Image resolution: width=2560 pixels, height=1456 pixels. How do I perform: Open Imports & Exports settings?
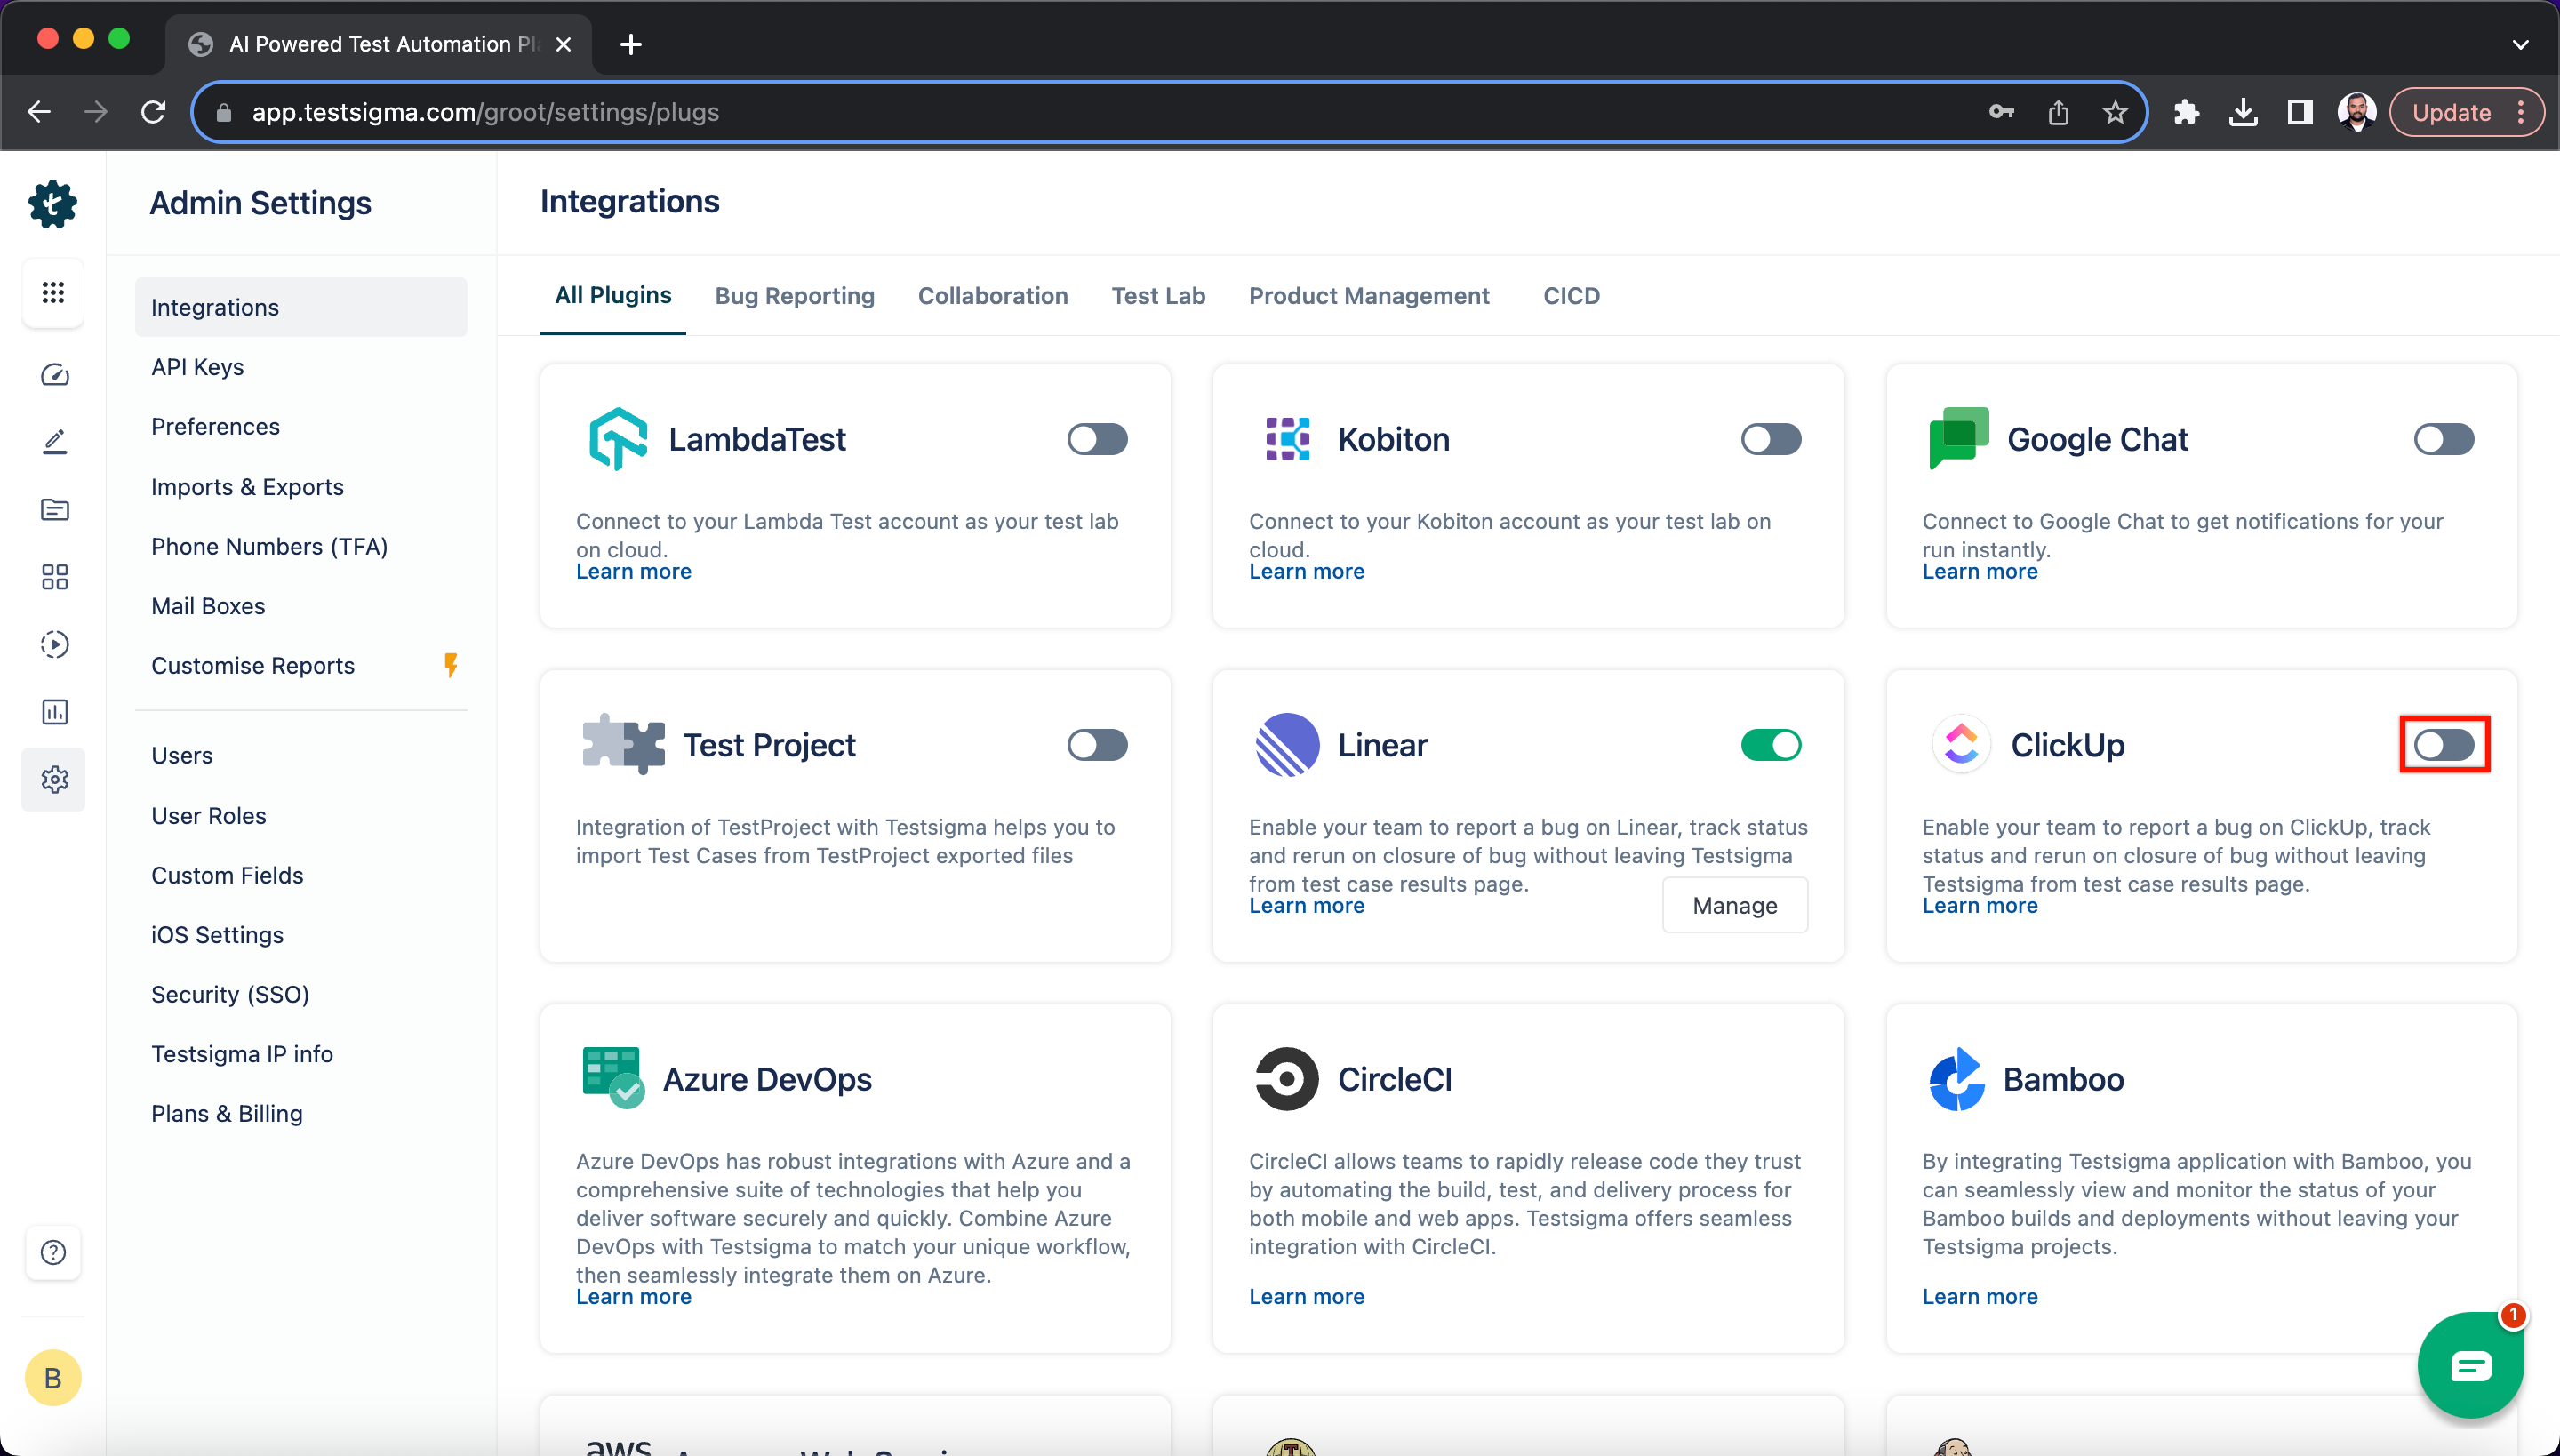click(300, 487)
